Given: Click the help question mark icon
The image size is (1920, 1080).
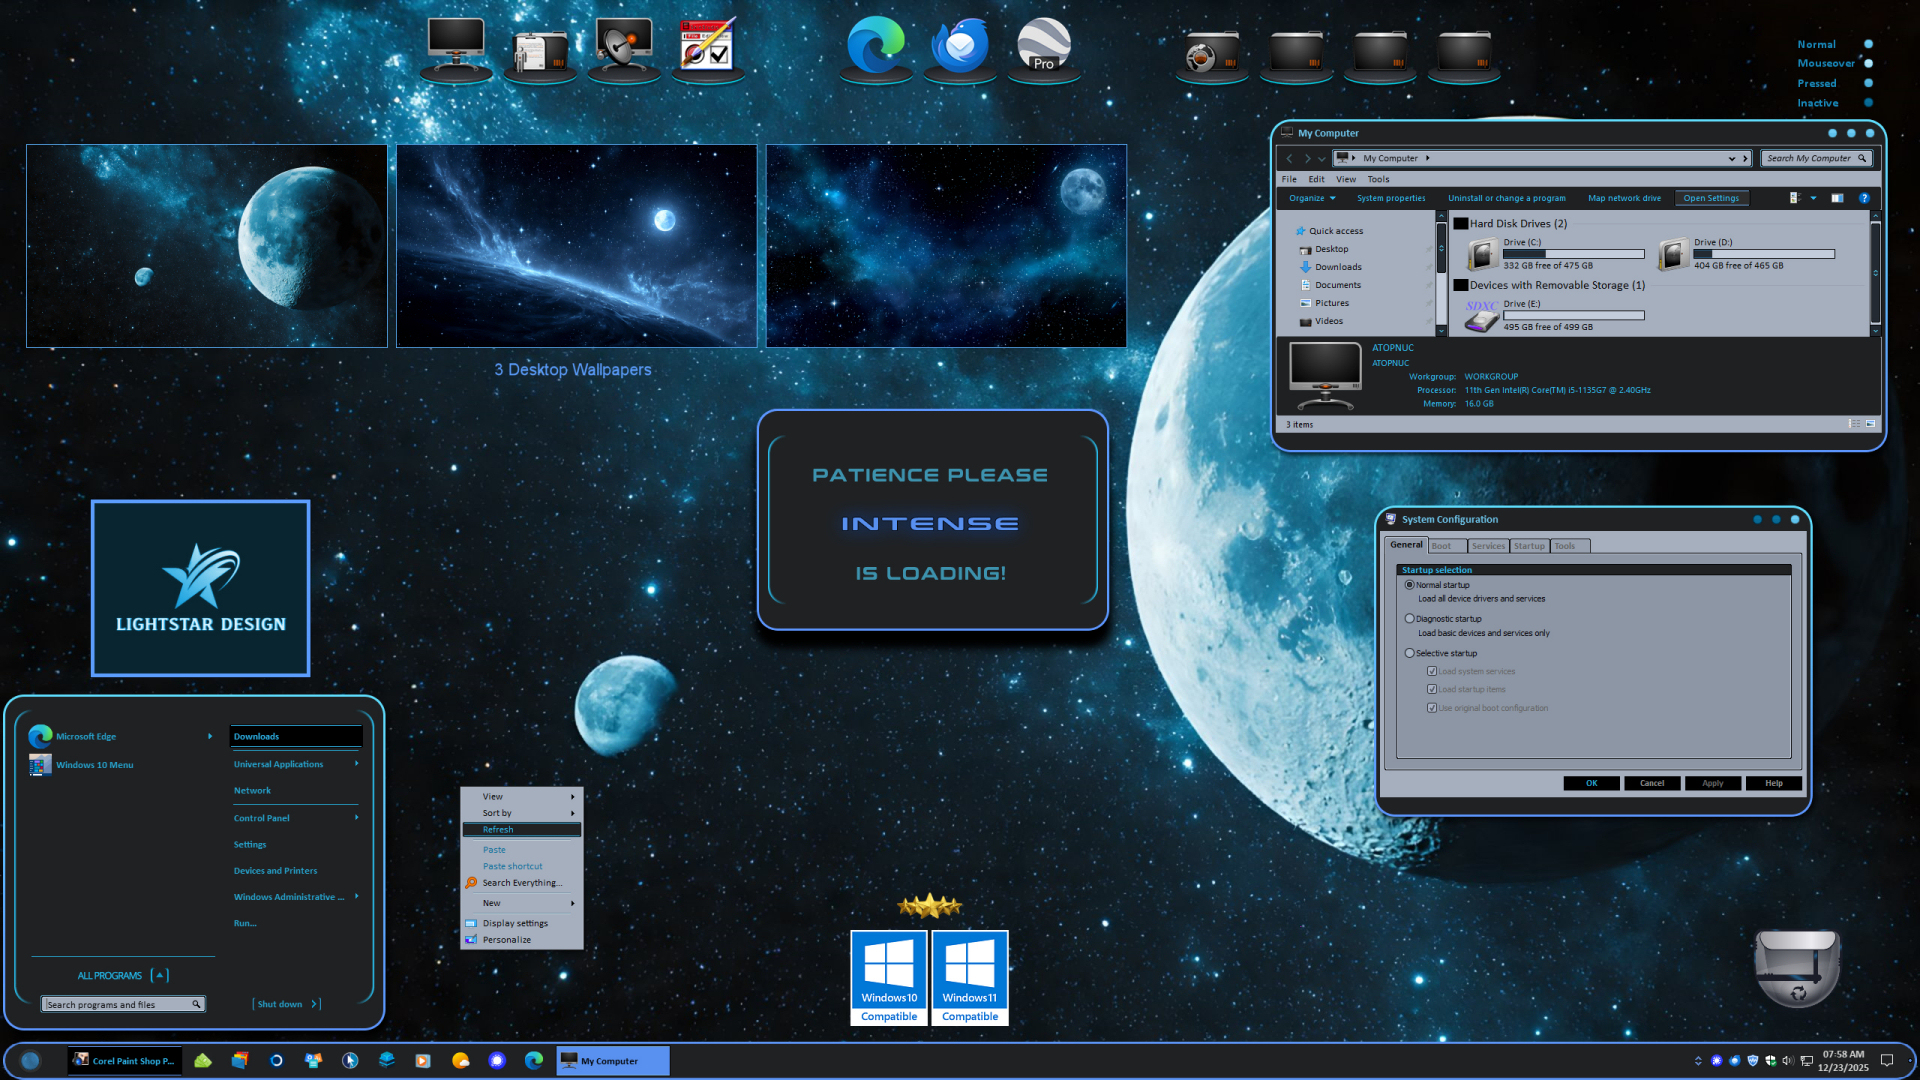Looking at the screenshot, I should coord(1864,198).
